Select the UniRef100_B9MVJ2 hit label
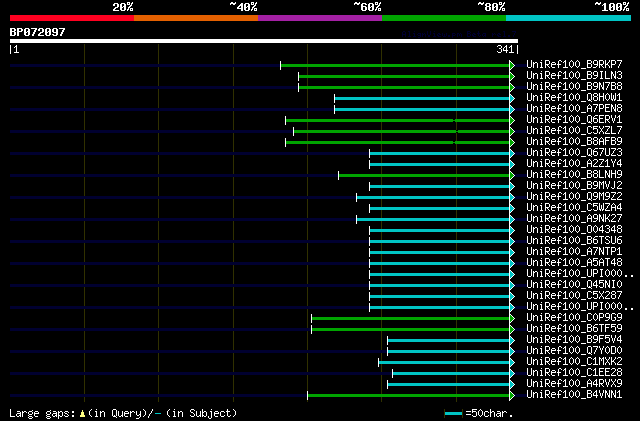The height and width of the screenshot is (421, 640). 574,186
